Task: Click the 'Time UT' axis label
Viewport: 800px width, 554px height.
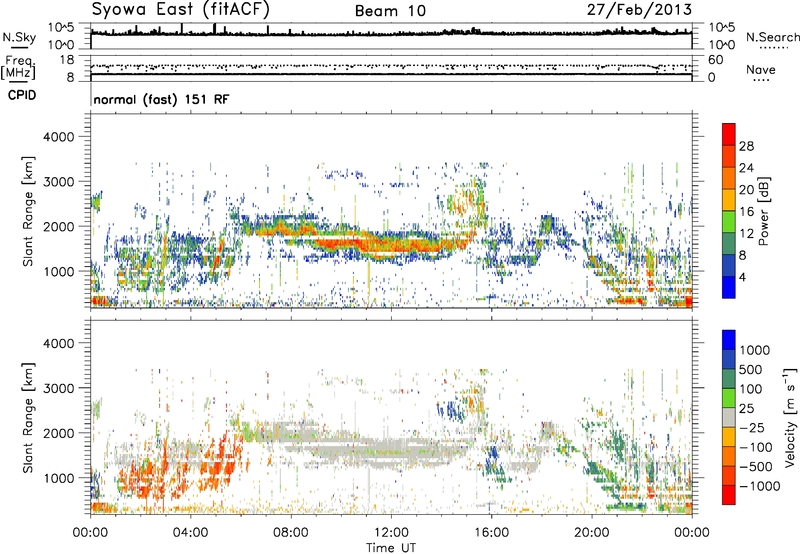Action: coord(391,548)
